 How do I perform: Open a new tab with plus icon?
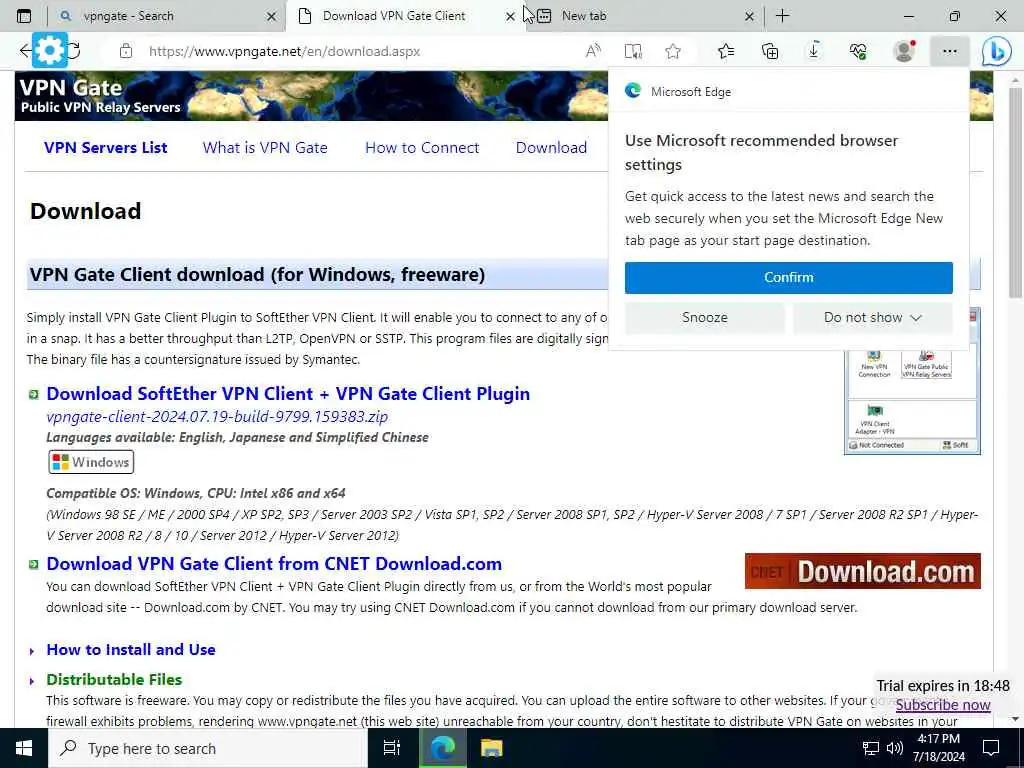(x=782, y=16)
